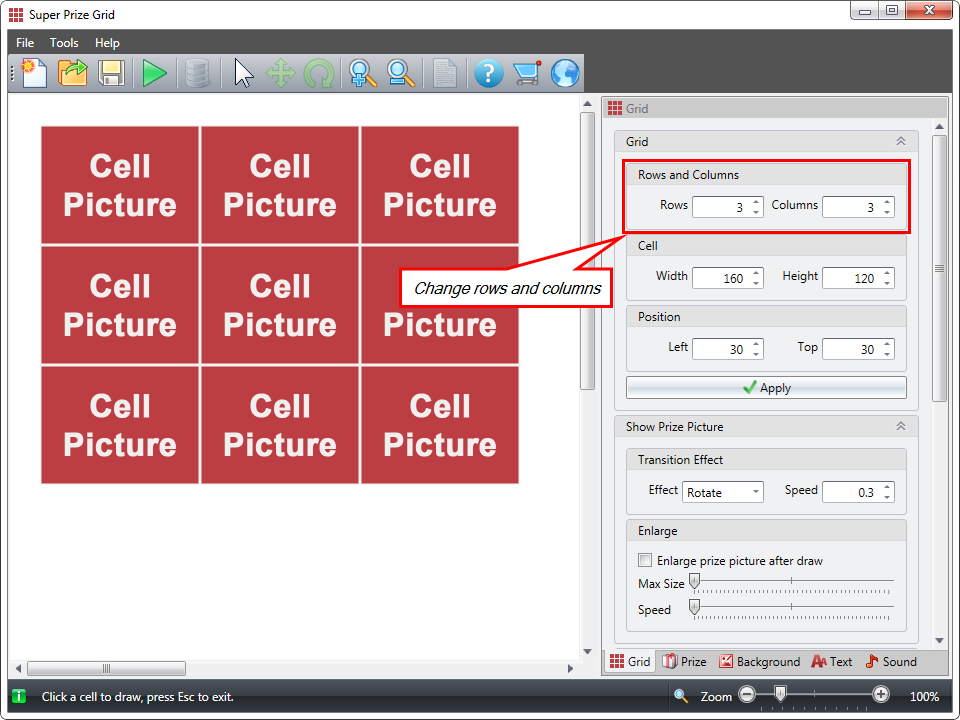
Task: Open the Tools menu
Action: tap(64, 43)
